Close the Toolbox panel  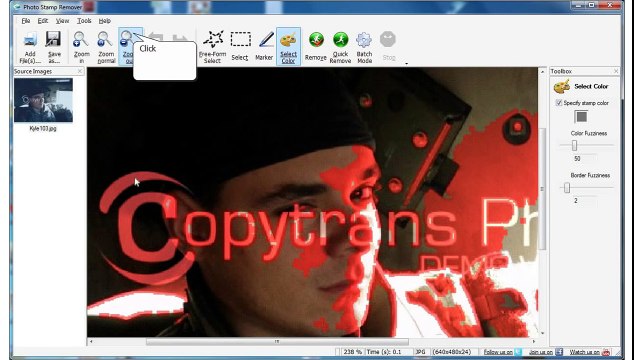(x=616, y=71)
